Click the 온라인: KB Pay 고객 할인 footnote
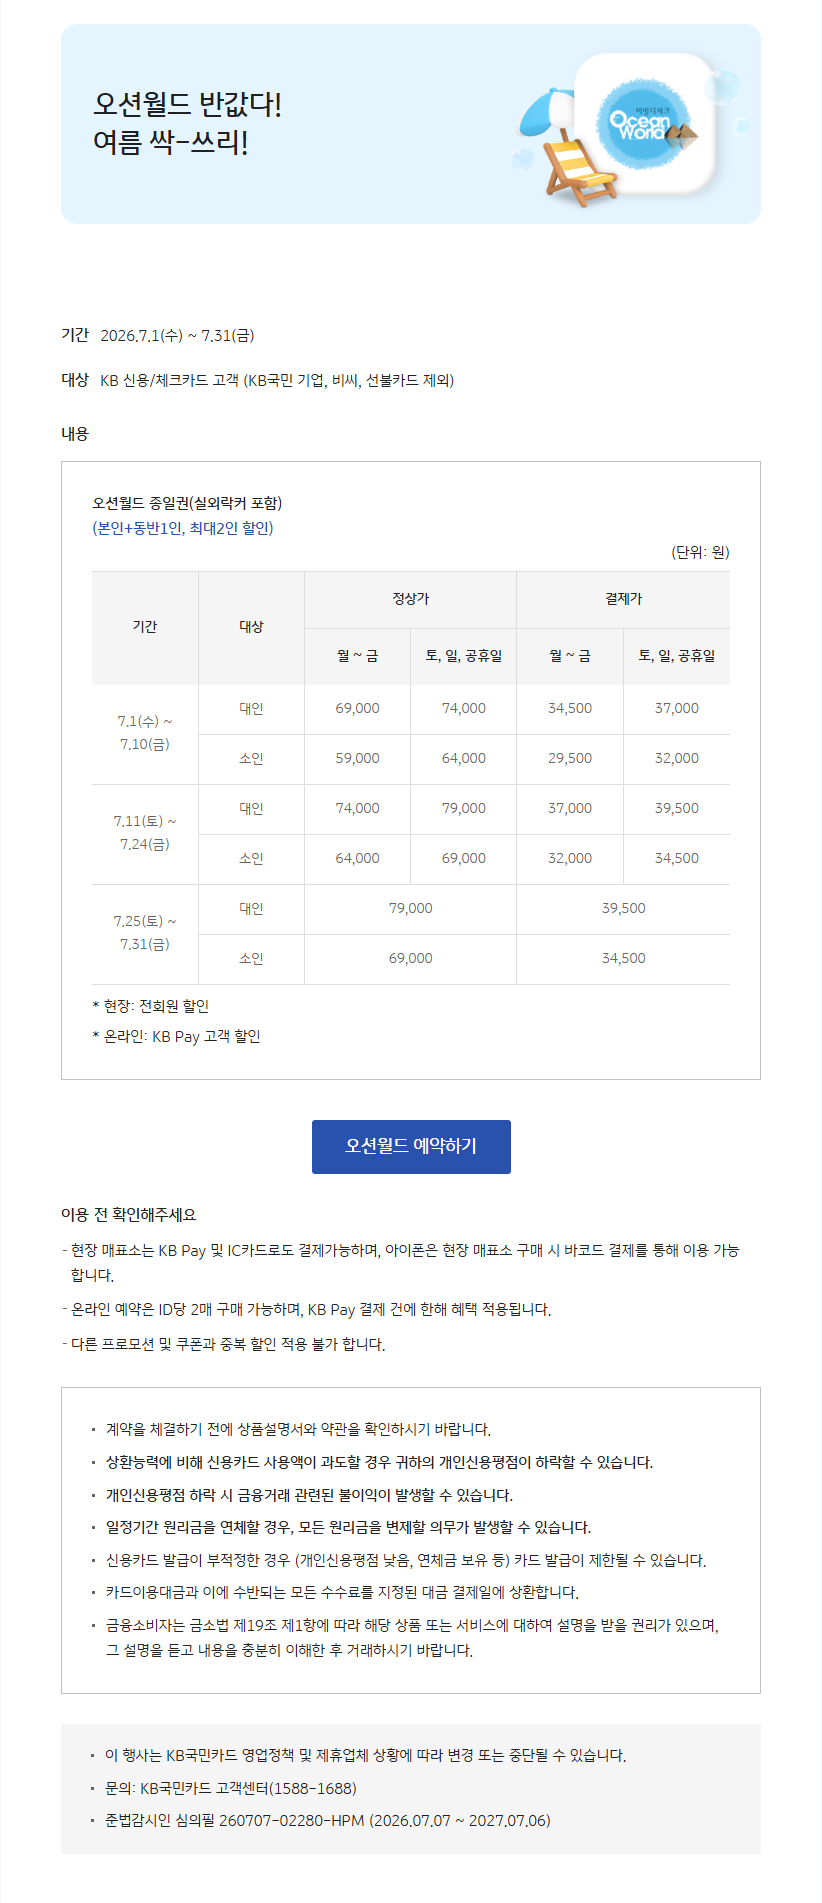 tap(176, 1036)
